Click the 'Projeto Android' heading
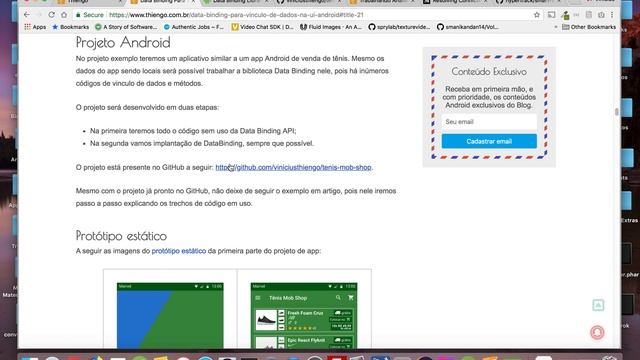640x360 pixels. [123, 42]
